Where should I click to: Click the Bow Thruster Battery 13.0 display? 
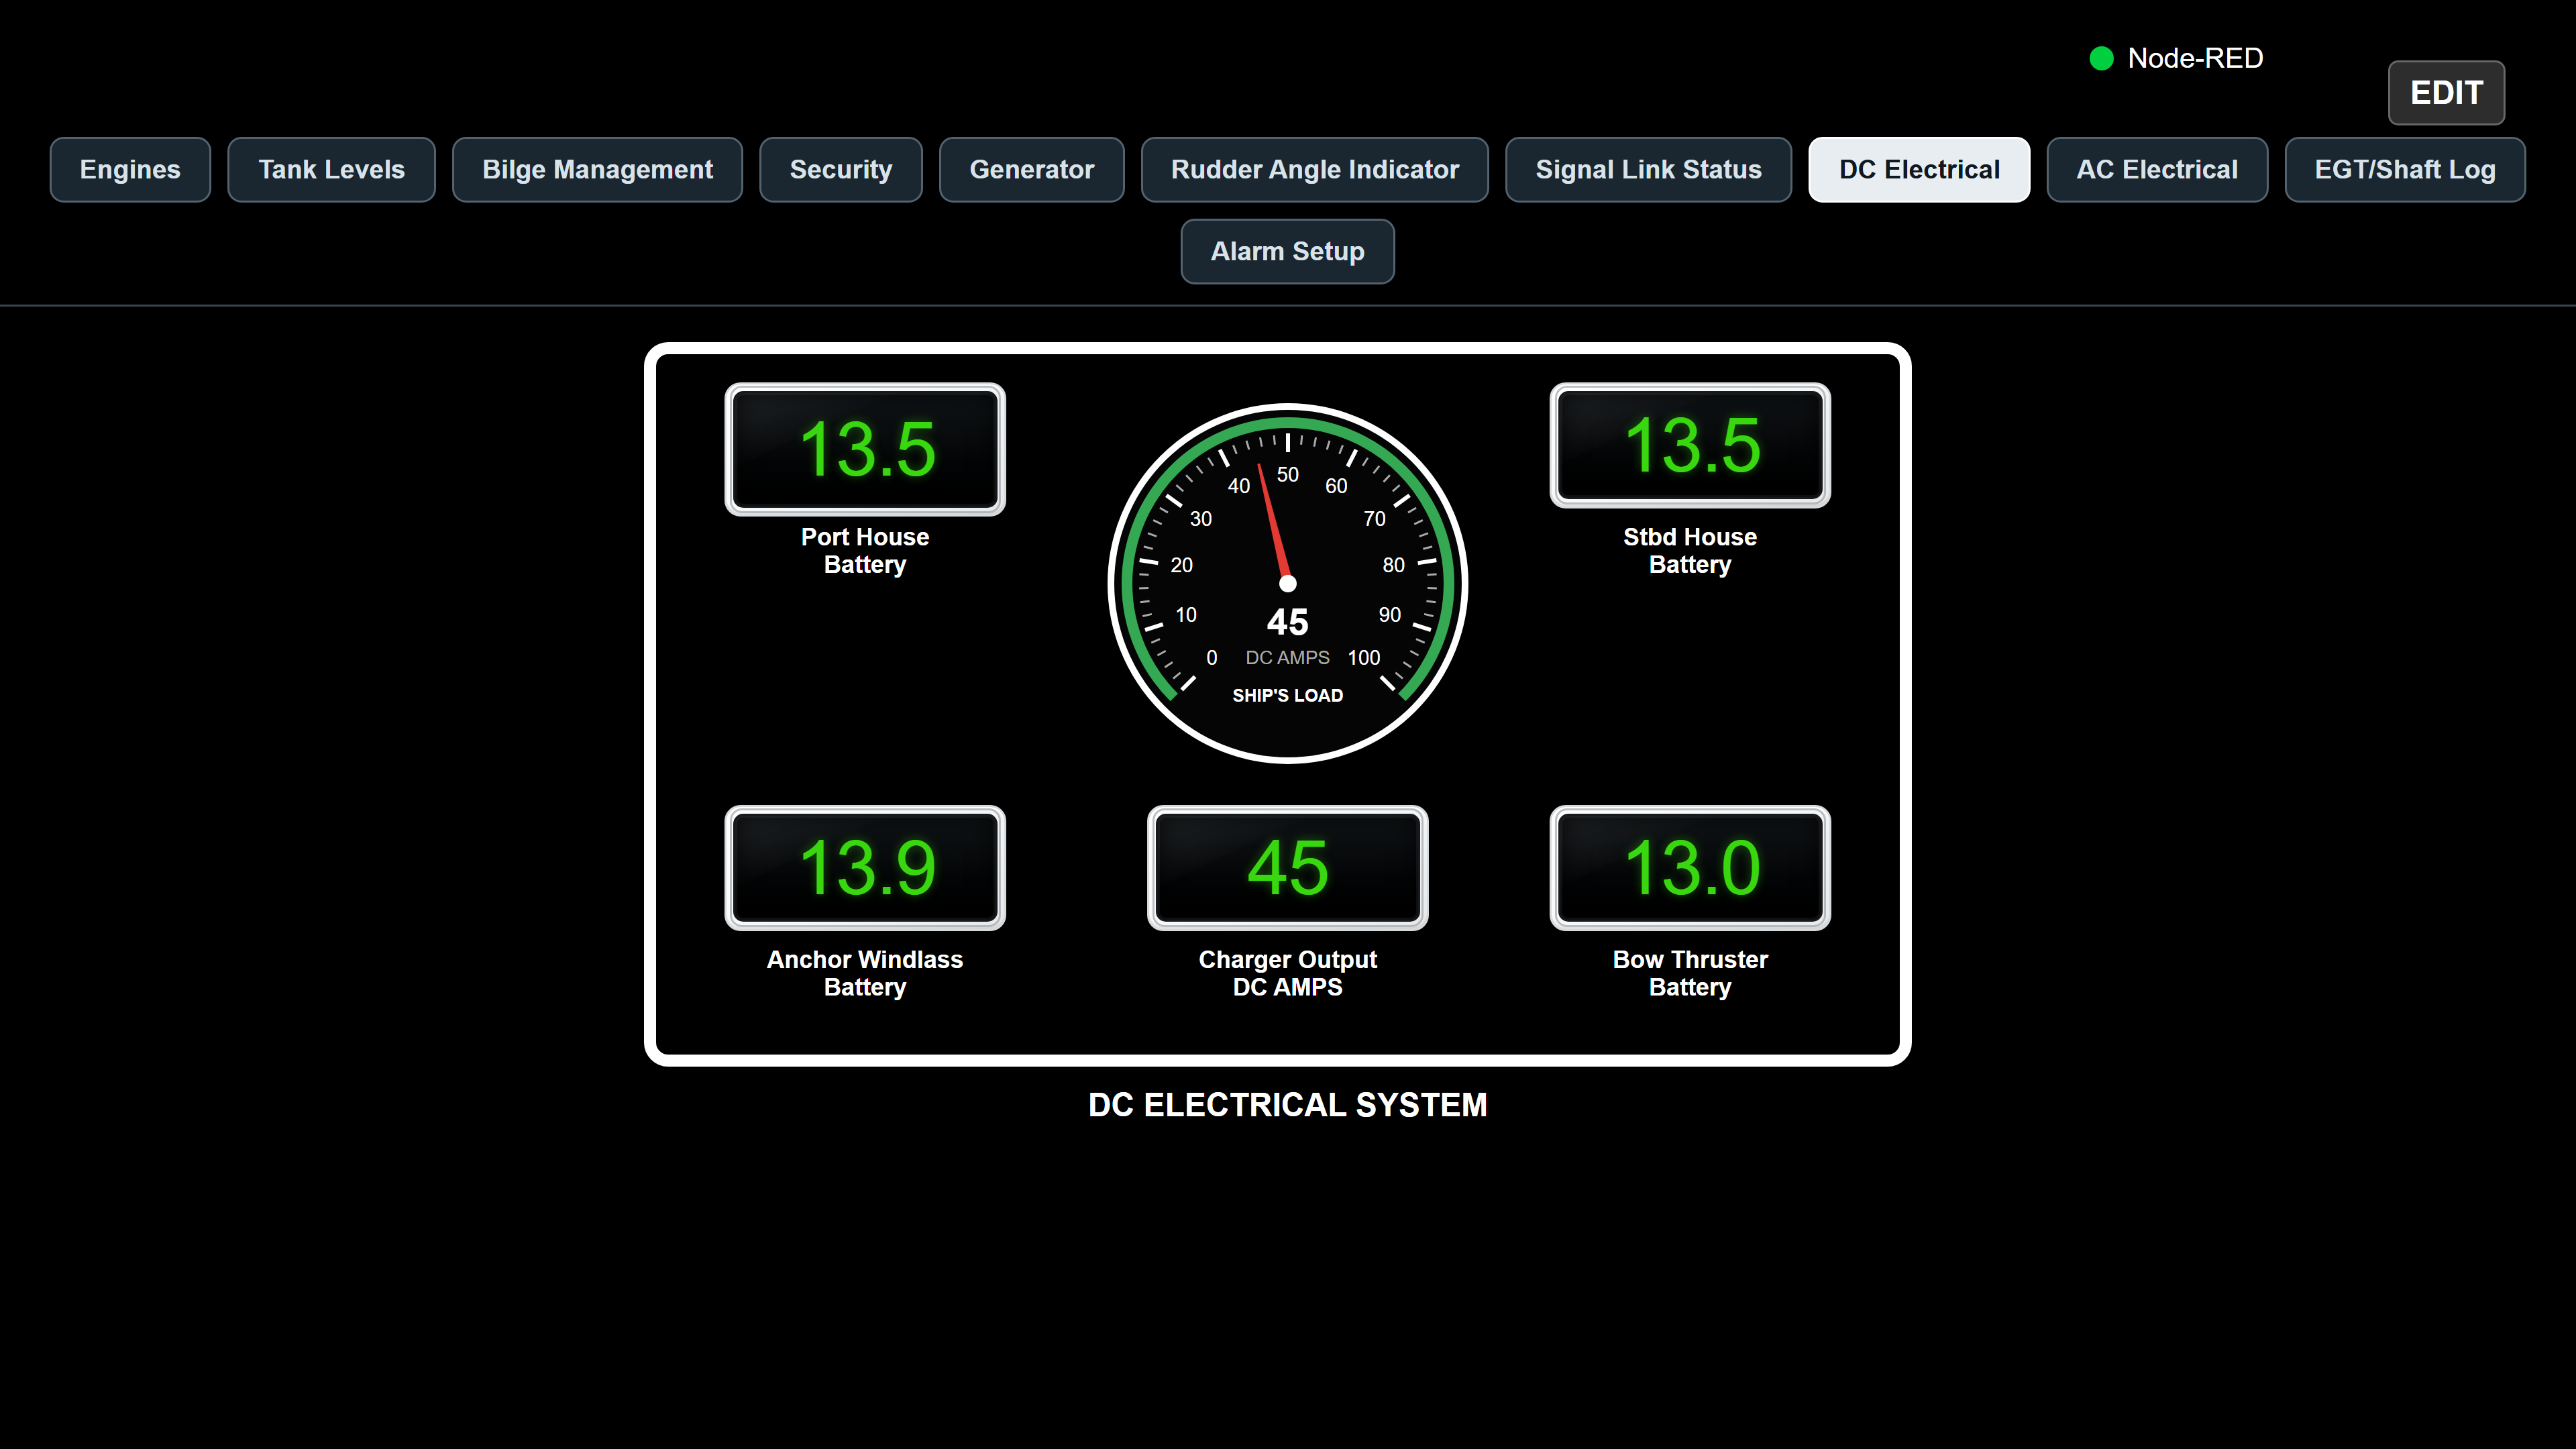[1690, 868]
